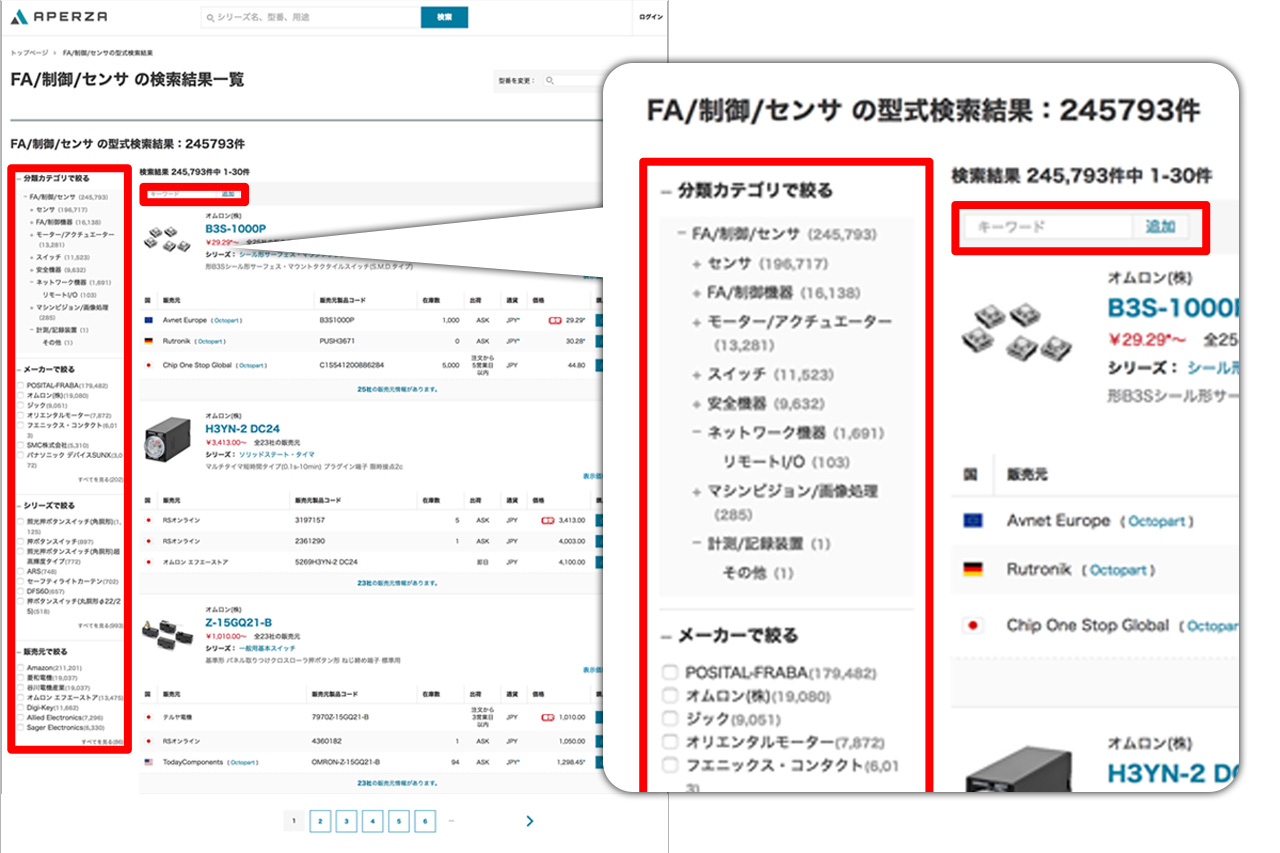
Task: Collapse the メーカーで絞る section in the enlarged view
Action: click(x=666, y=635)
